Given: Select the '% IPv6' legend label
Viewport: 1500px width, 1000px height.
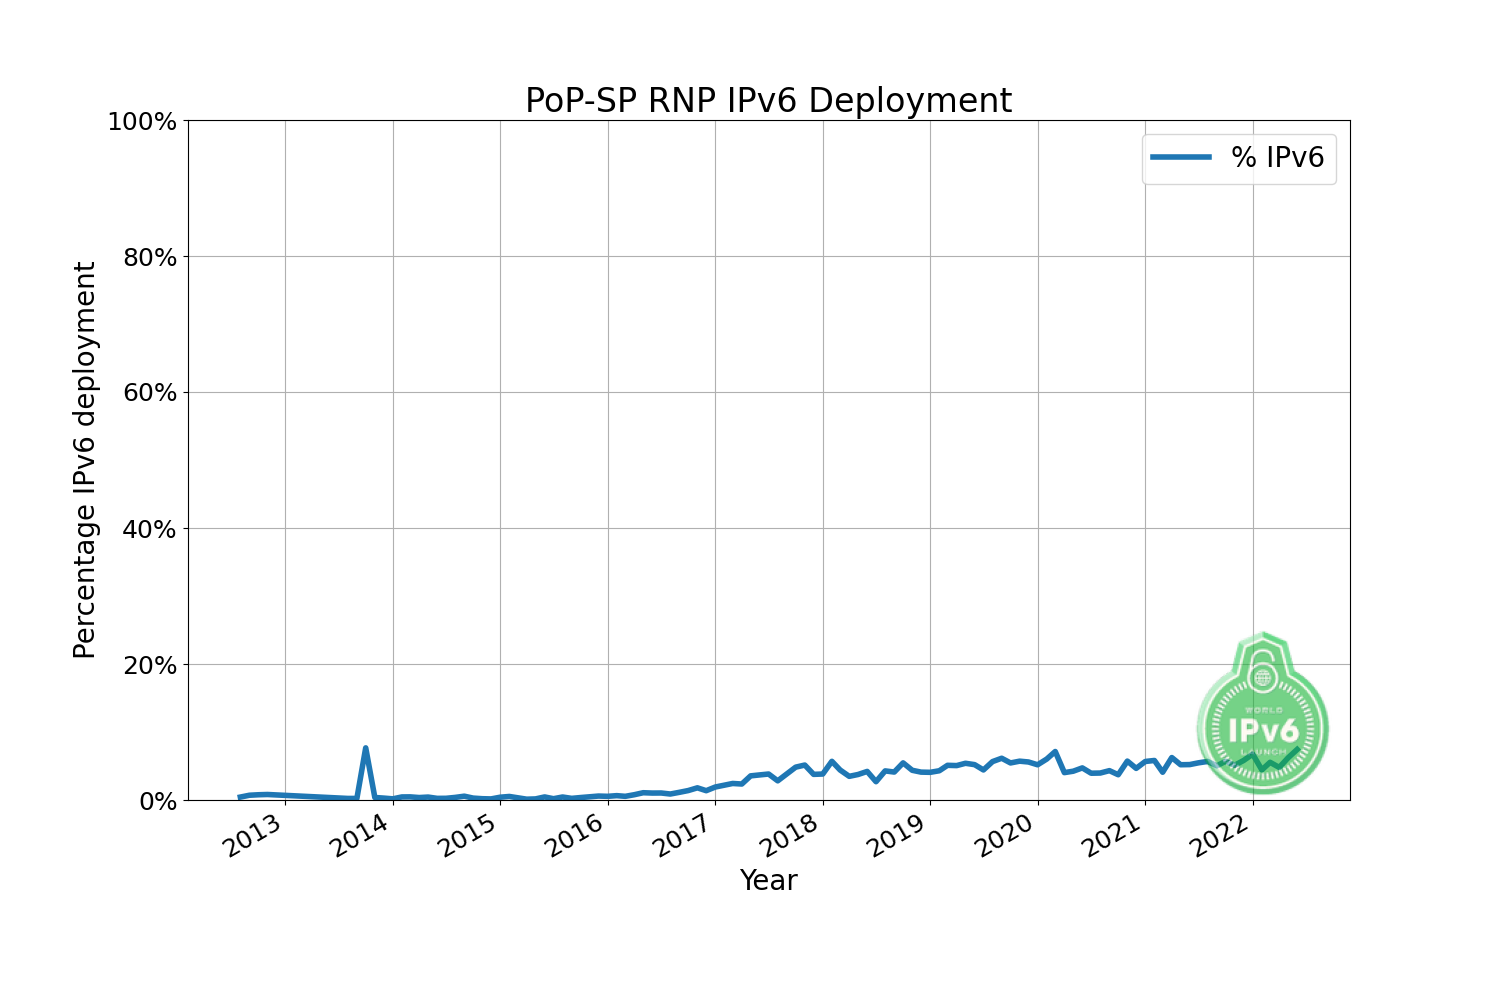Looking at the screenshot, I should pyautogui.click(x=1277, y=158).
